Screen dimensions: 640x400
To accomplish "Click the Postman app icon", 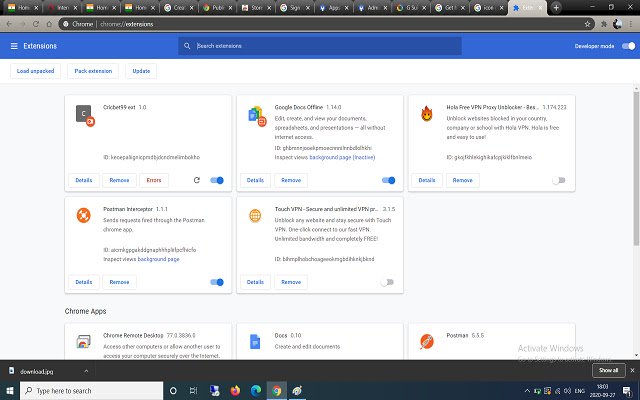I will pyautogui.click(x=427, y=342).
